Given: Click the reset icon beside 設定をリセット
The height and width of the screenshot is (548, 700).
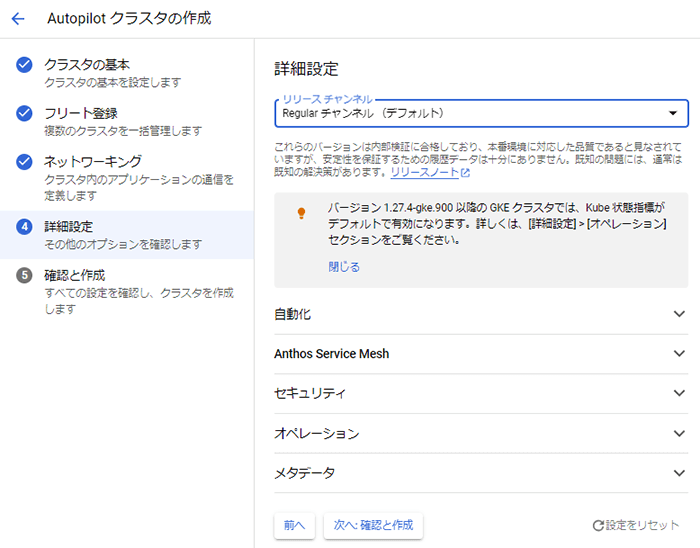Looking at the screenshot, I should pyautogui.click(x=598, y=525).
